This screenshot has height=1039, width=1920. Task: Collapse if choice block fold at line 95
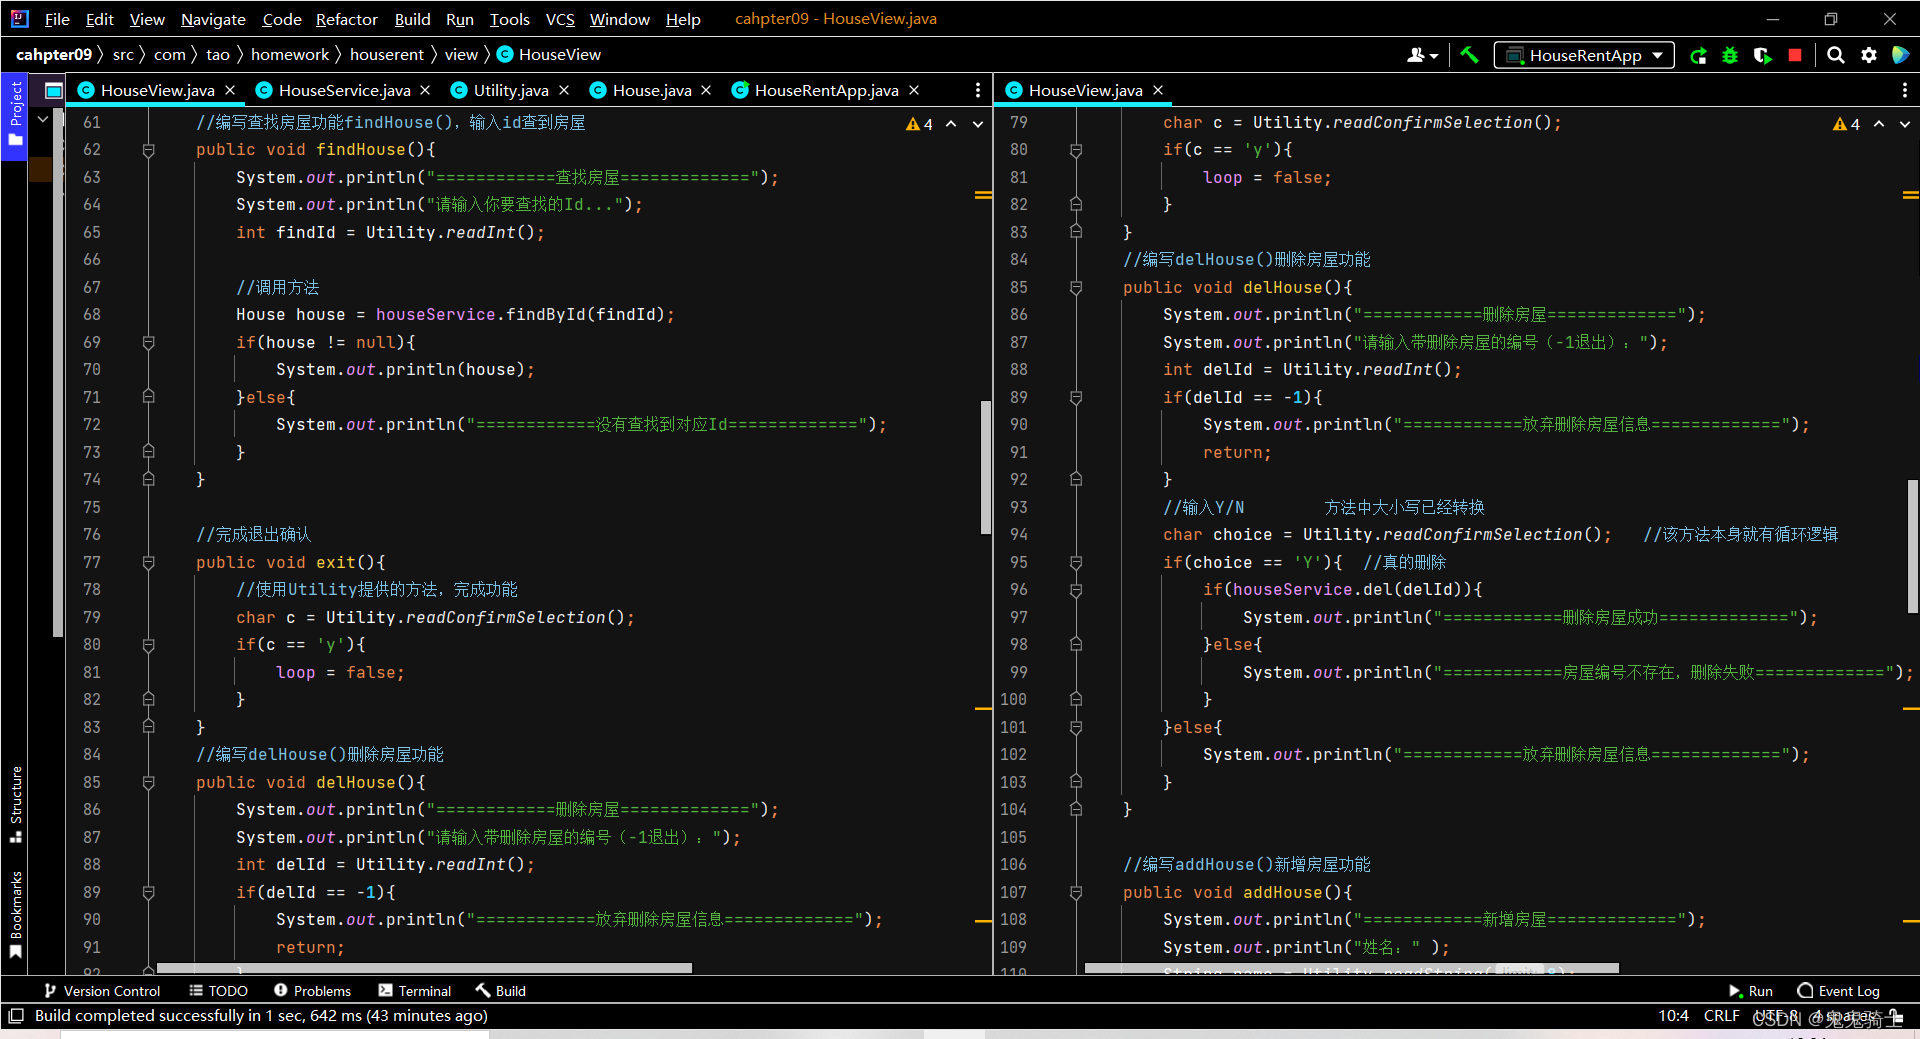tap(1076, 563)
